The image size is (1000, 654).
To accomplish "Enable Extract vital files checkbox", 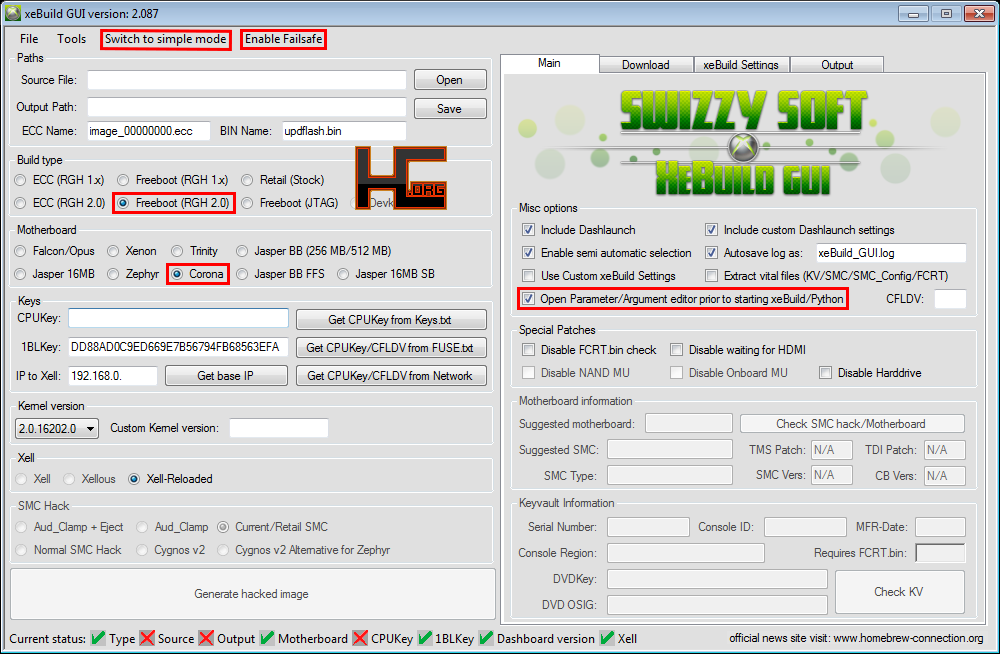I will tap(711, 276).
